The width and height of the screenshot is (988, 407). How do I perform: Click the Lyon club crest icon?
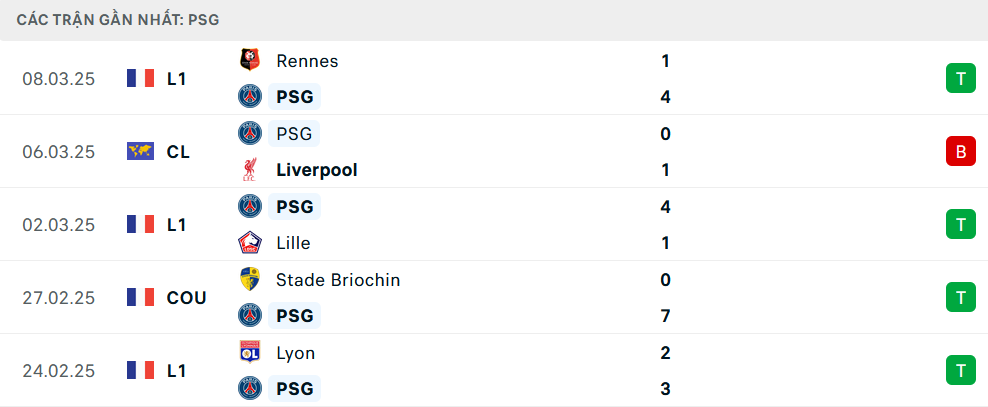pos(249,353)
